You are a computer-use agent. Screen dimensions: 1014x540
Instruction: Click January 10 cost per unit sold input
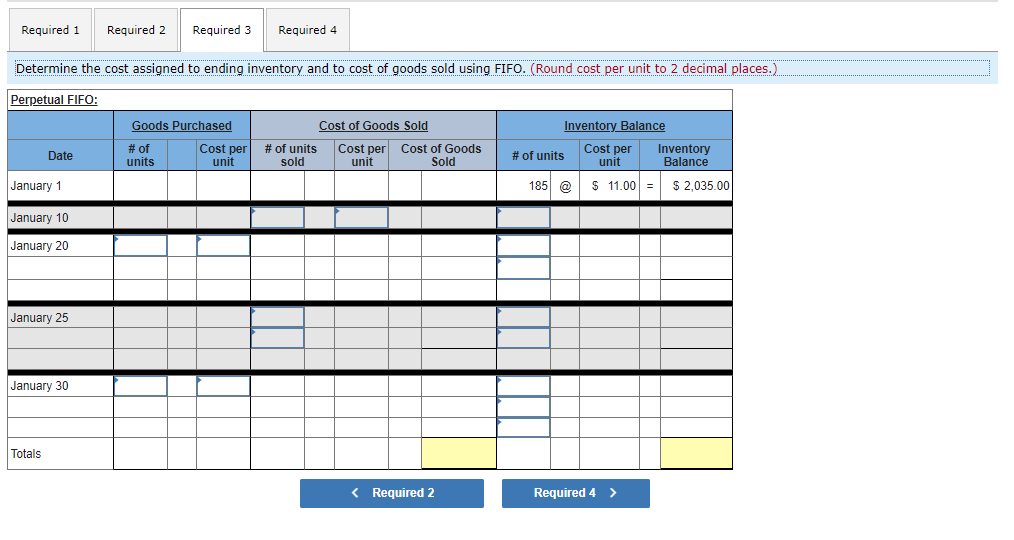point(361,217)
